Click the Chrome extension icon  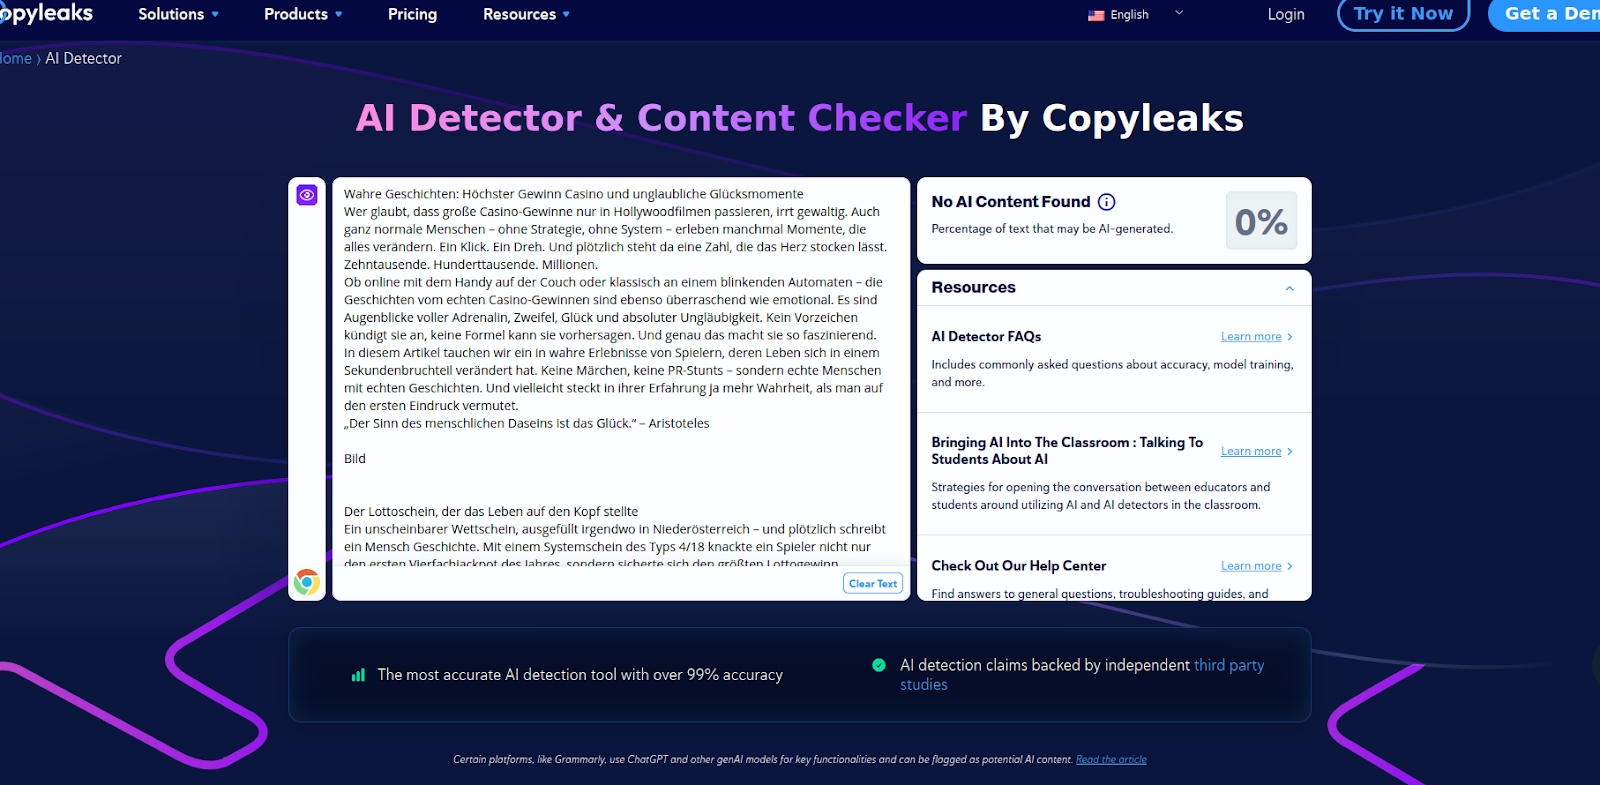pyautogui.click(x=307, y=582)
